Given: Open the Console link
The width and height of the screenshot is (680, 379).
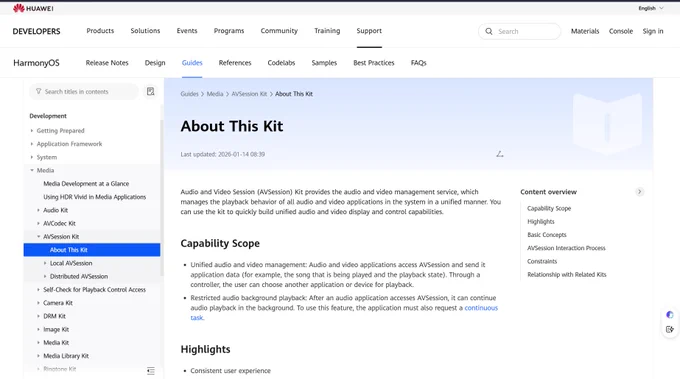Looking at the screenshot, I should pos(621,31).
